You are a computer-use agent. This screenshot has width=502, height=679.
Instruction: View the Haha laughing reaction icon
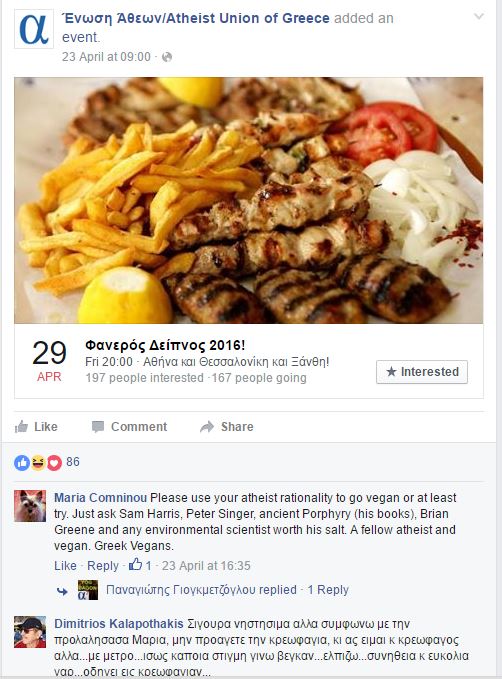point(38,462)
